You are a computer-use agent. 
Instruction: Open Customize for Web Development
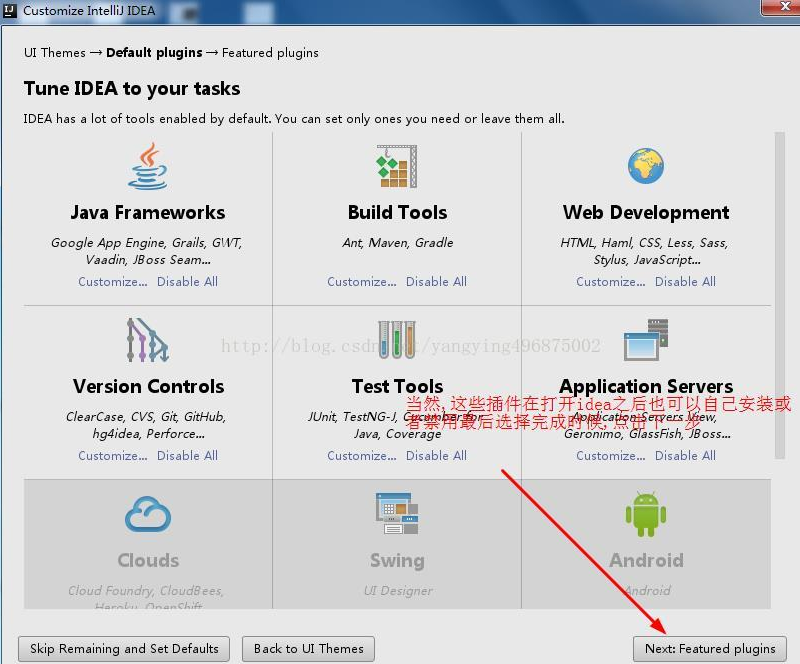pyautogui.click(x=611, y=282)
